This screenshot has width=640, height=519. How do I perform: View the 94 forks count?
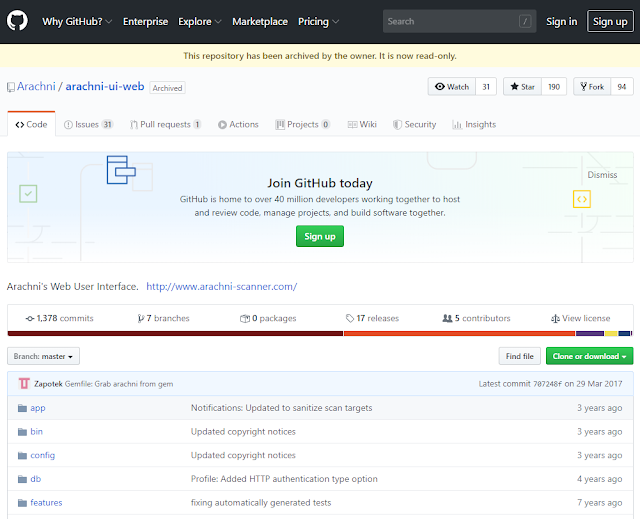click(x=622, y=86)
